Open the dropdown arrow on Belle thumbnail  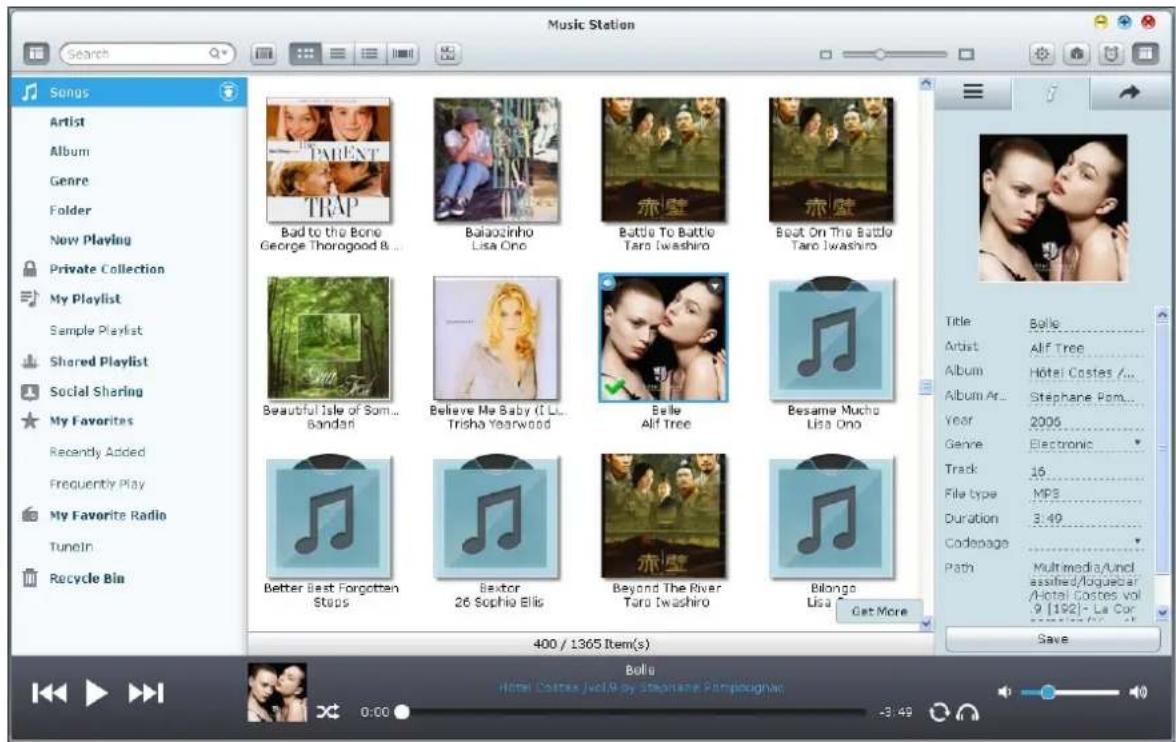pos(716,285)
